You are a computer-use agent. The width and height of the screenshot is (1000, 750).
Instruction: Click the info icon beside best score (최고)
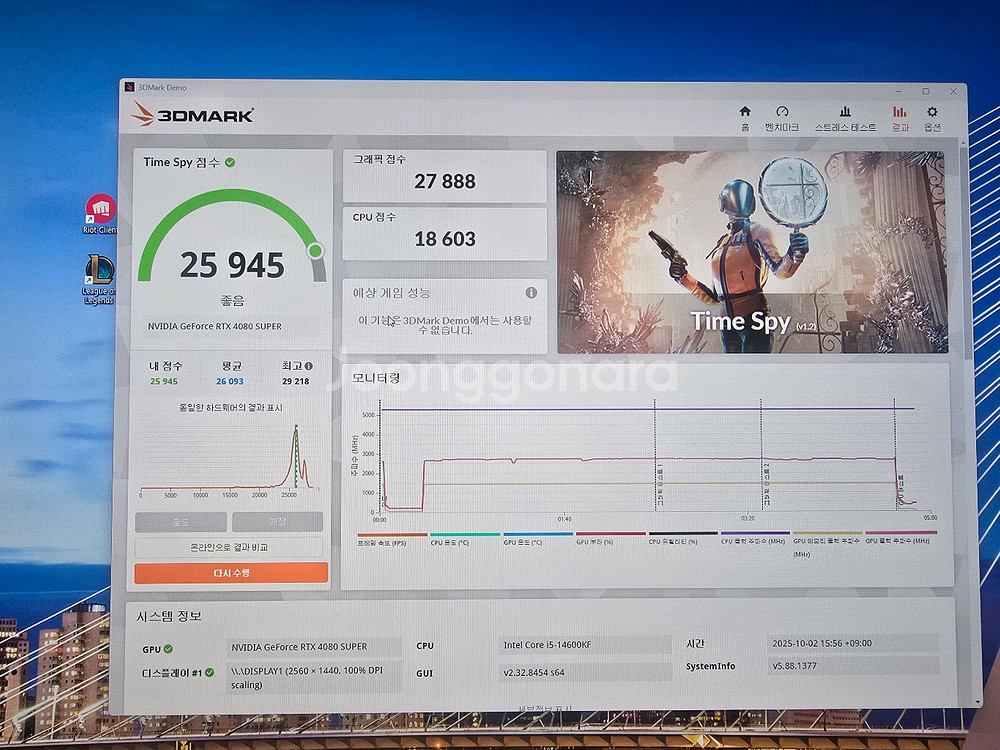[x=309, y=367]
